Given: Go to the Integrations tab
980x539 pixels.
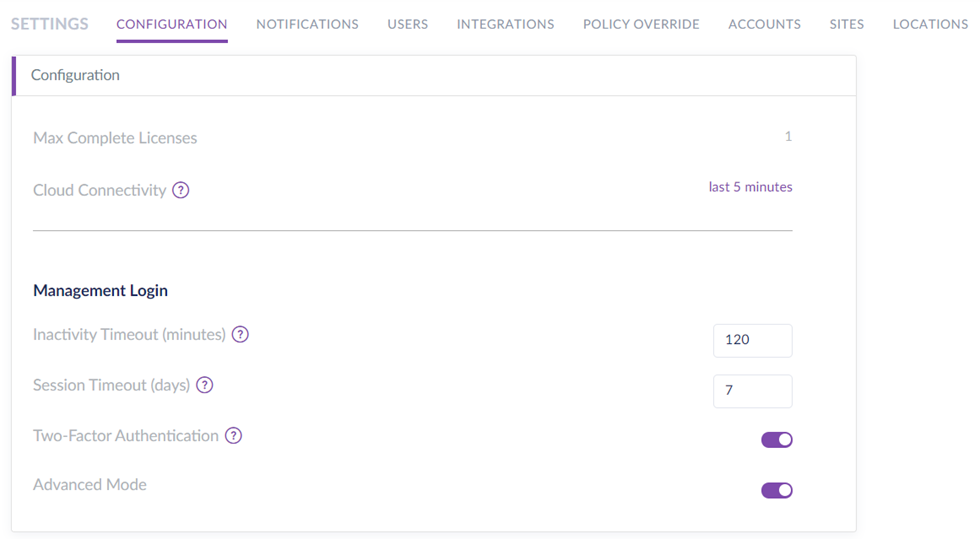Looking at the screenshot, I should (505, 24).
